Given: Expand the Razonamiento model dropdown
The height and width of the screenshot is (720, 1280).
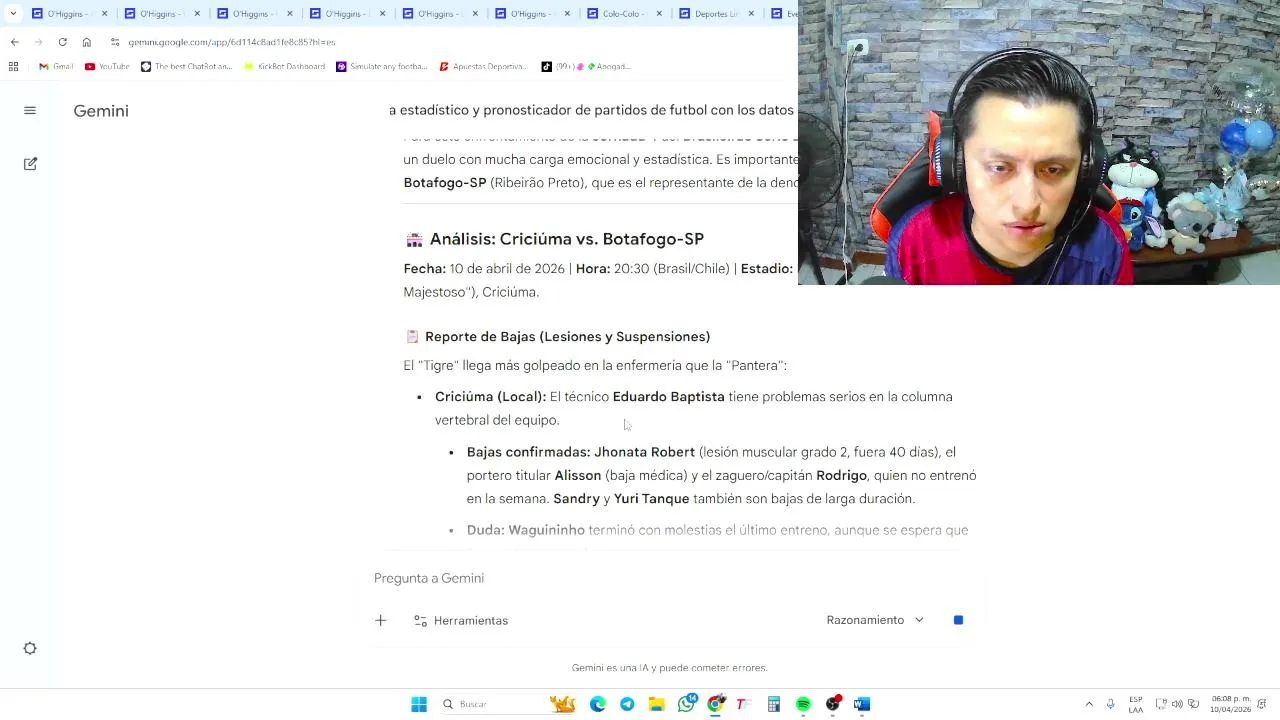Looking at the screenshot, I should (x=875, y=620).
